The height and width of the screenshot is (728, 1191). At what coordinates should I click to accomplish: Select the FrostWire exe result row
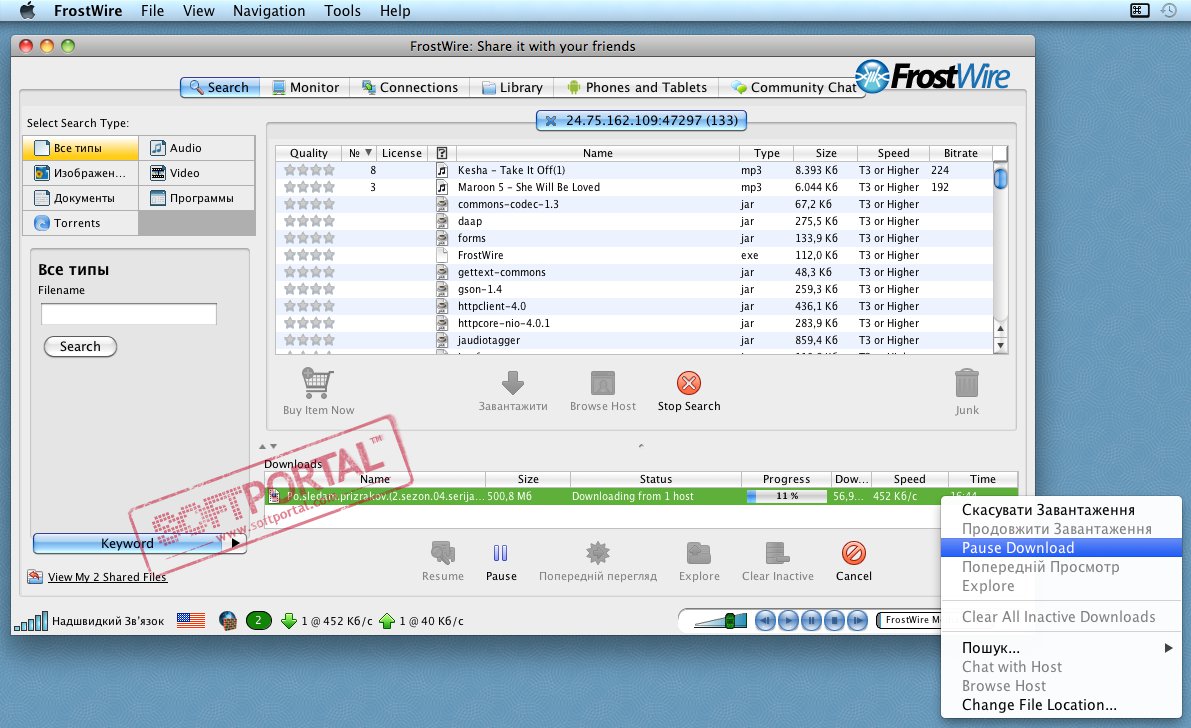point(634,255)
